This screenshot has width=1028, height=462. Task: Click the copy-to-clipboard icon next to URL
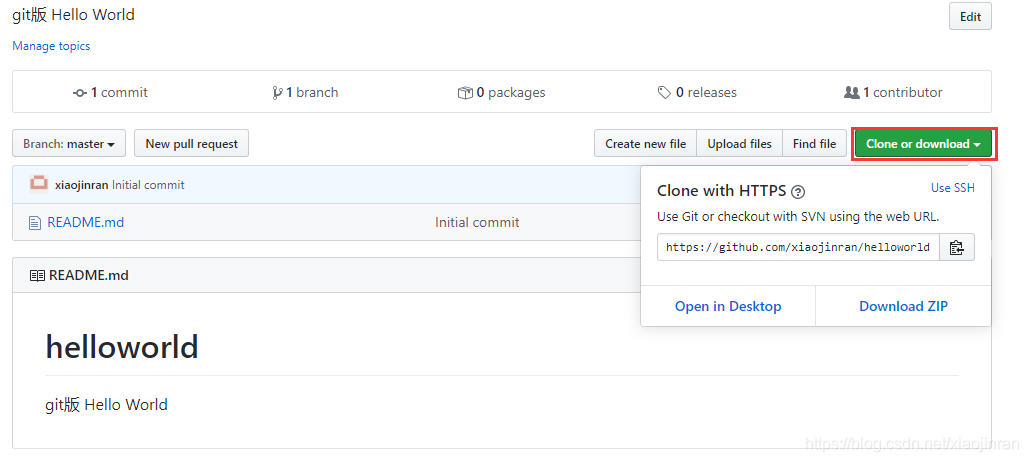pos(957,247)
